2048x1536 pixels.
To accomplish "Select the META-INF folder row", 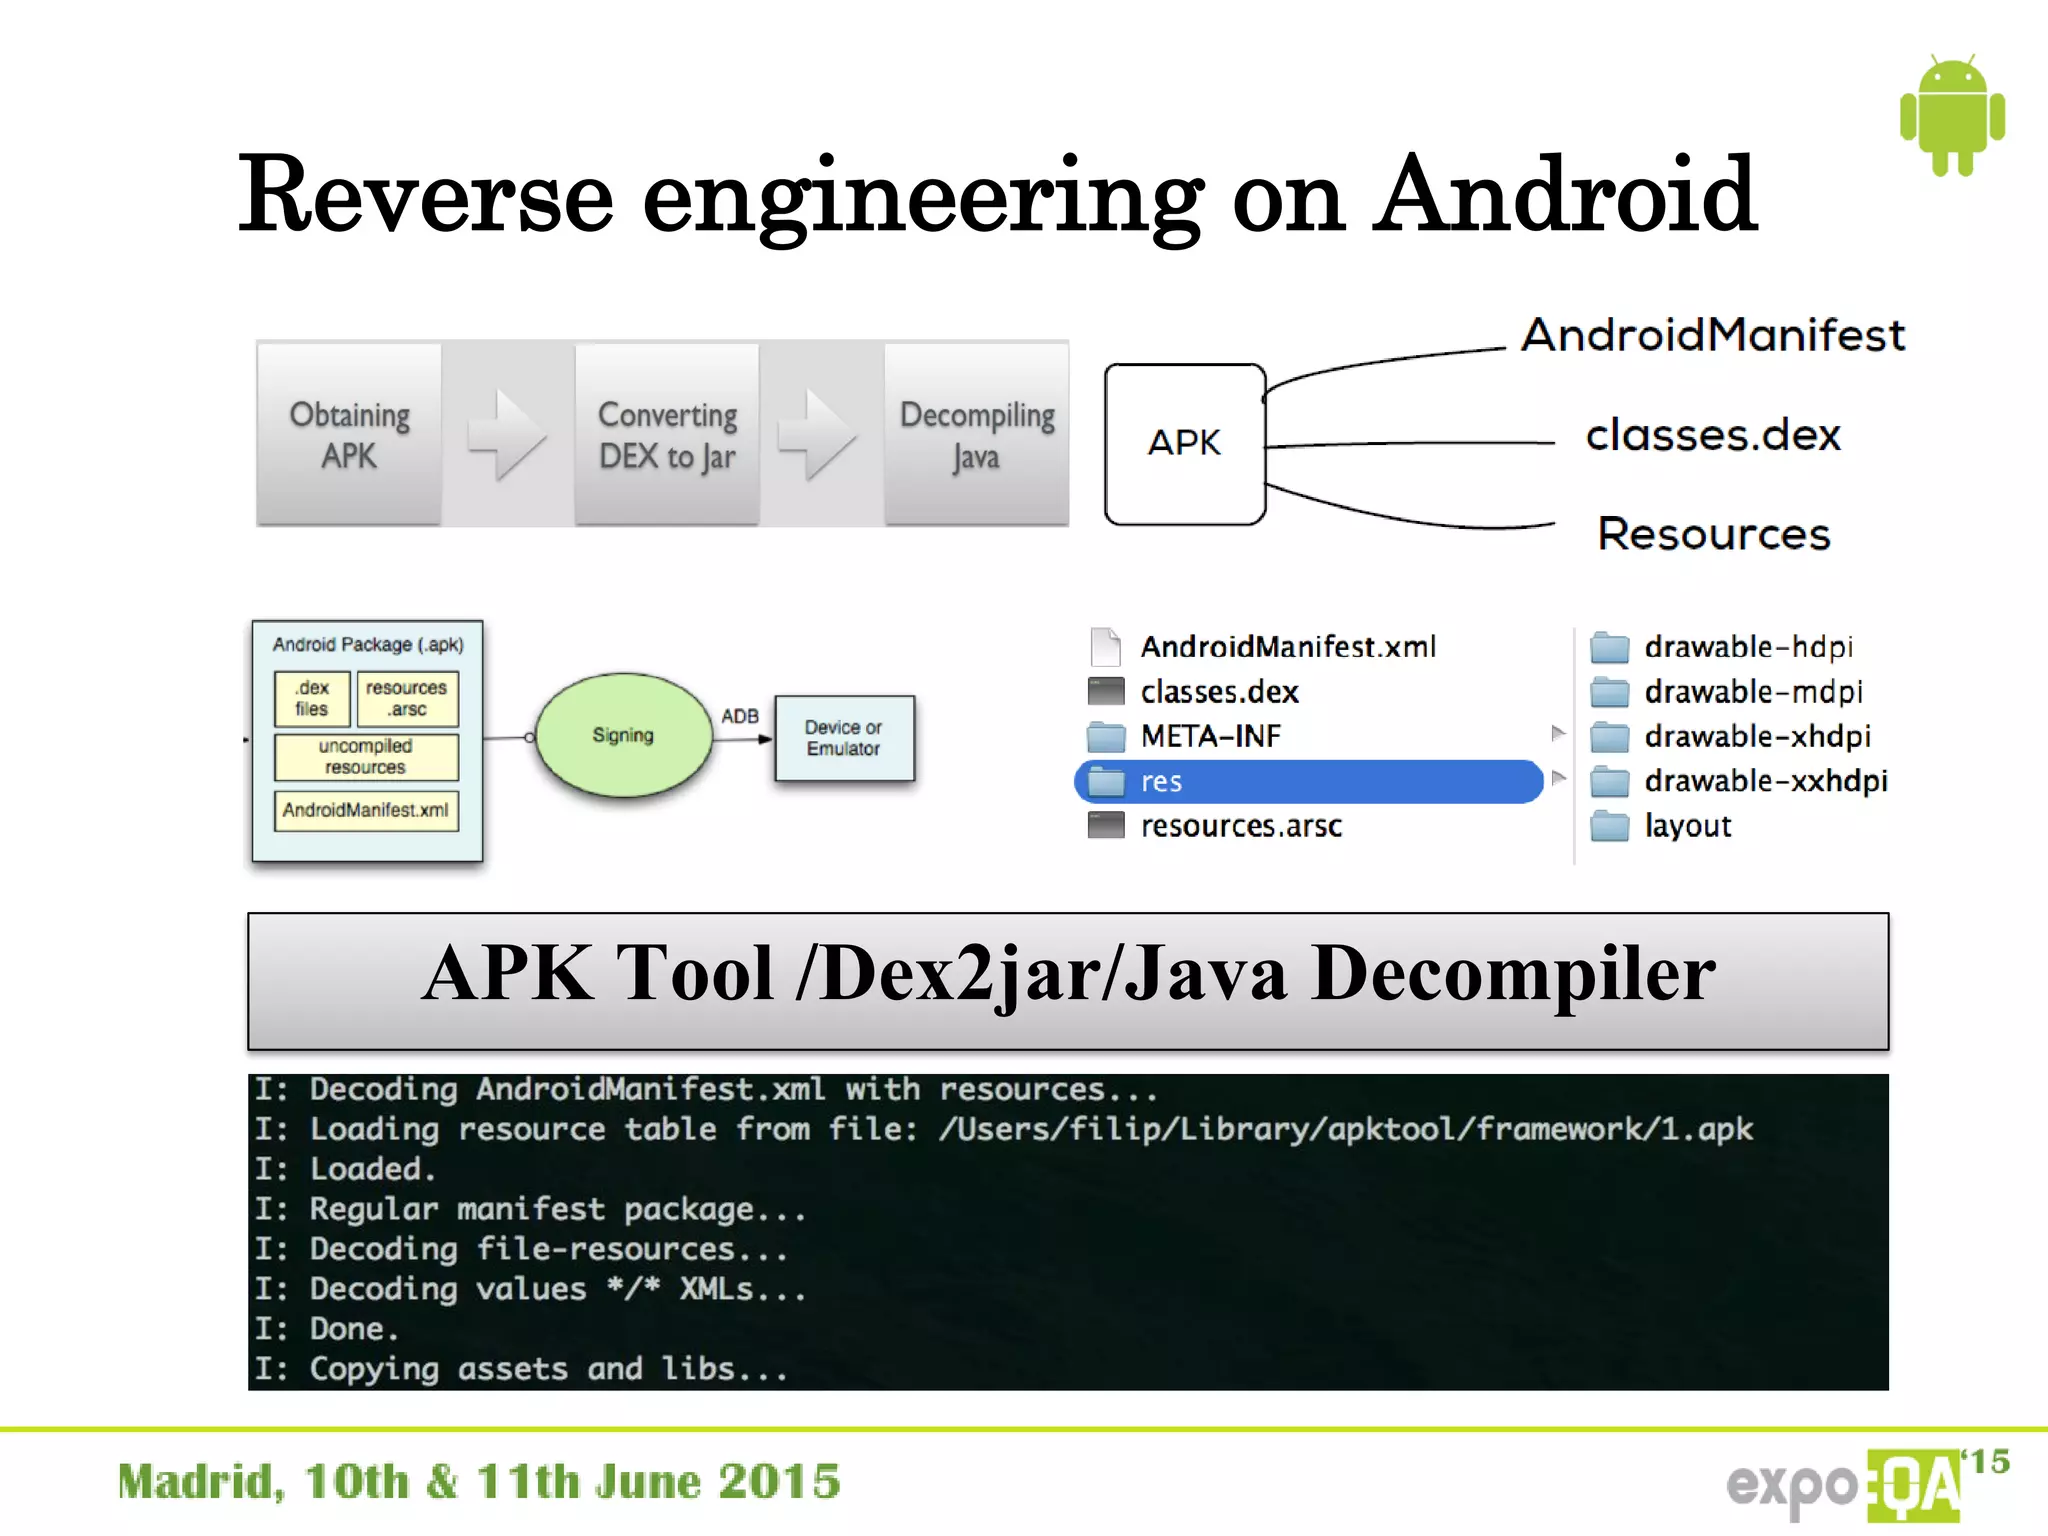I will (1210, 736).
